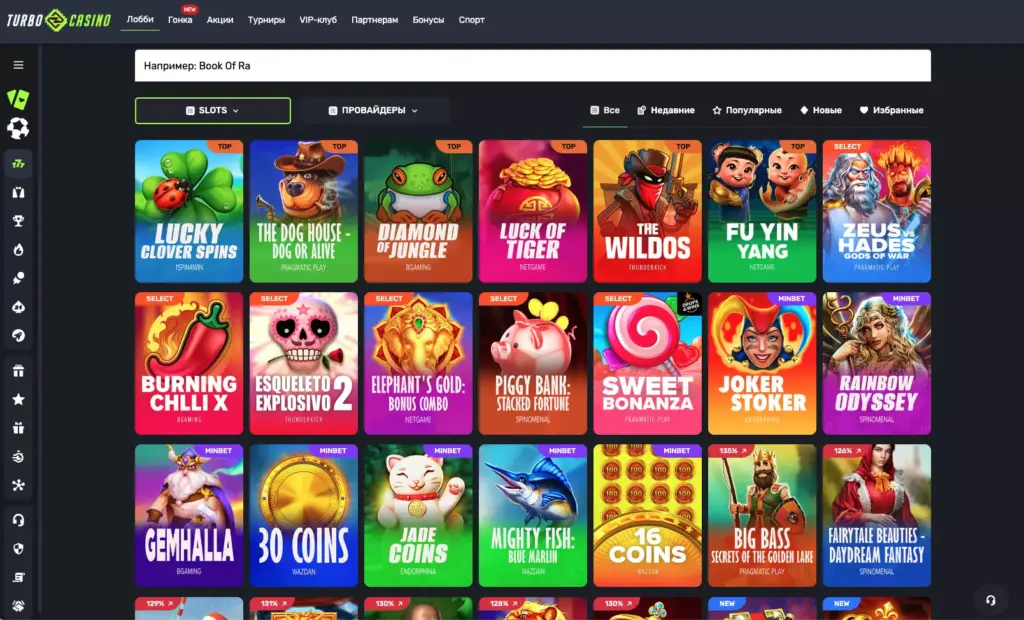Viewport: 1024px width, 620px height.
Task: Open the SLOTS category dropdown
Action: [212, 110]
